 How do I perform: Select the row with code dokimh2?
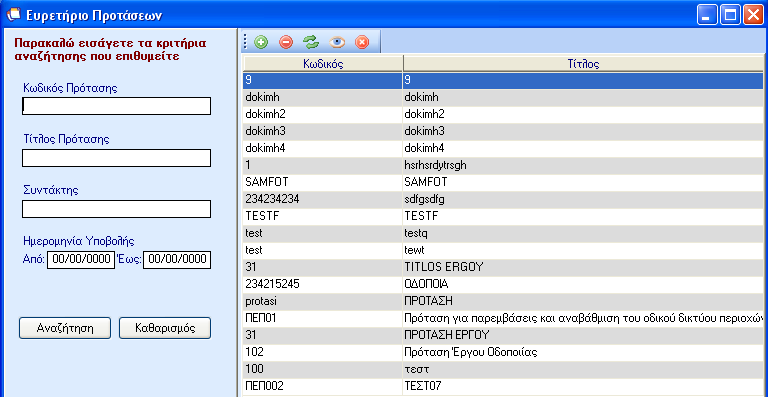tap(503, 115)
